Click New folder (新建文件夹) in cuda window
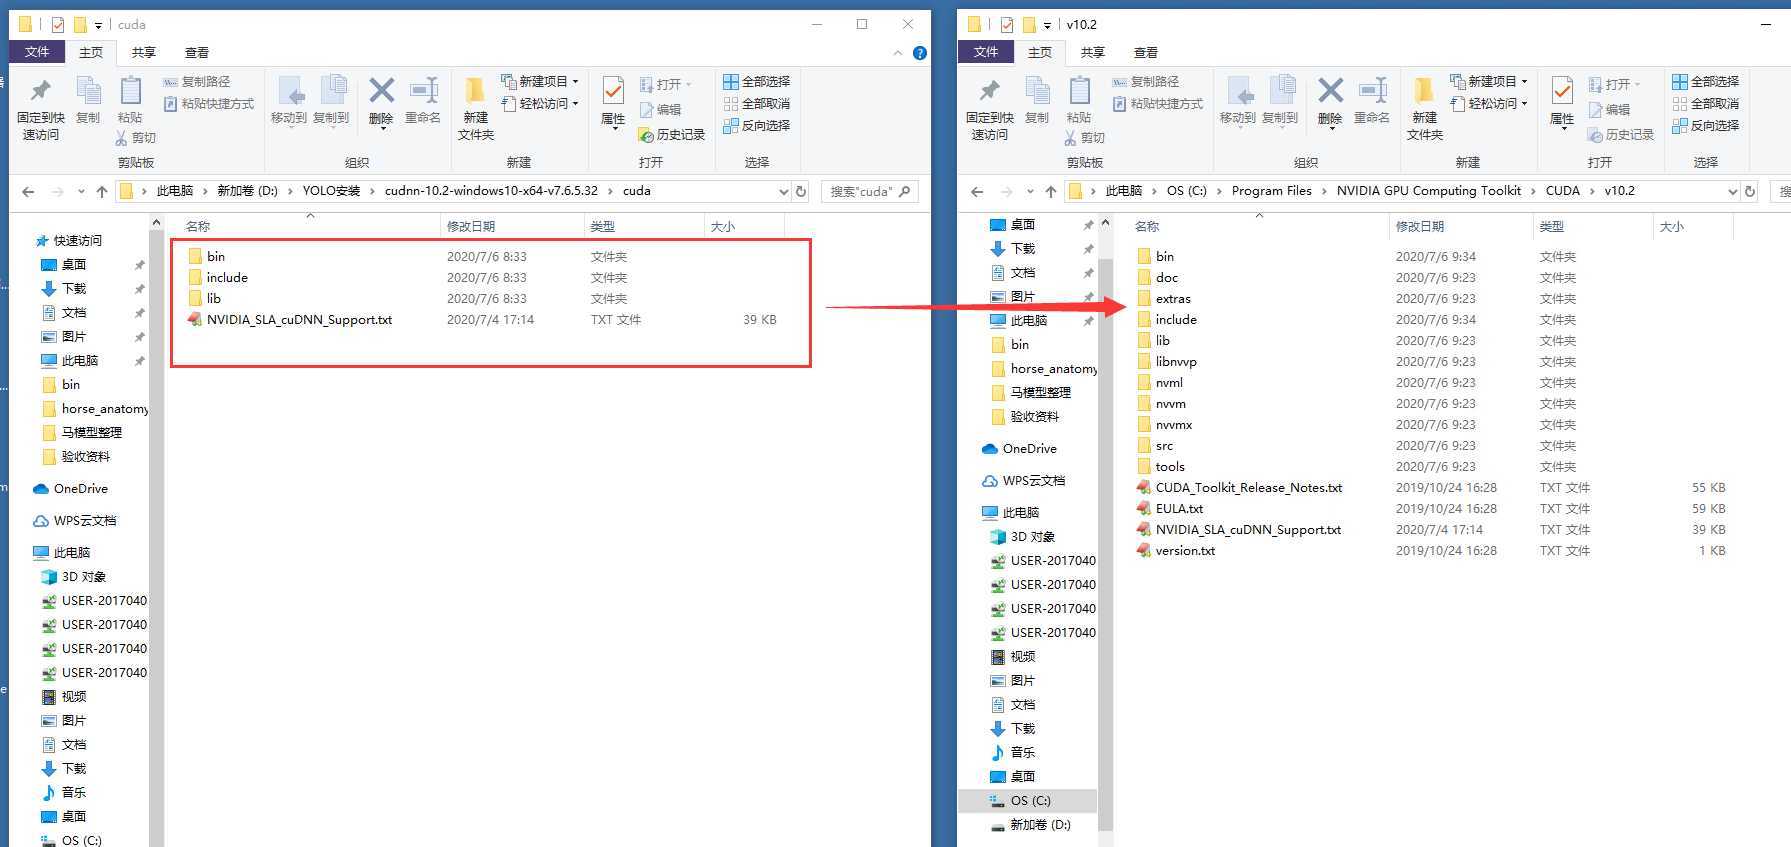 [476, 108]
